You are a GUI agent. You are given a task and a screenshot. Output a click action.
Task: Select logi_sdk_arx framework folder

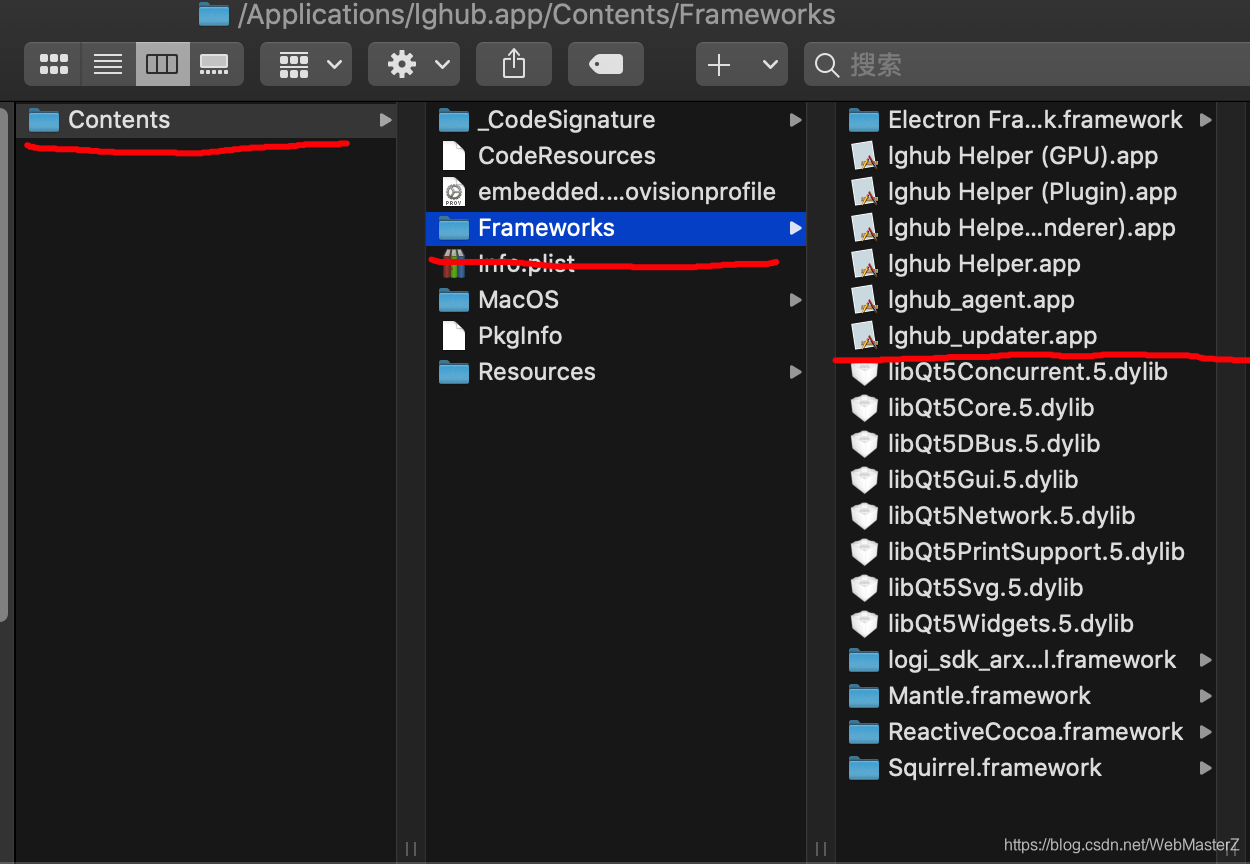coord(864,660)
